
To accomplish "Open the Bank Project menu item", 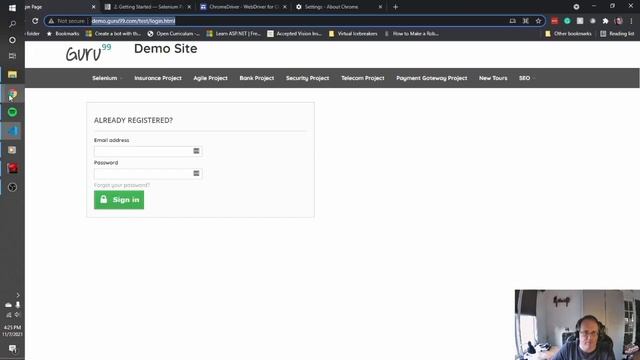I will tap(257, 78).
